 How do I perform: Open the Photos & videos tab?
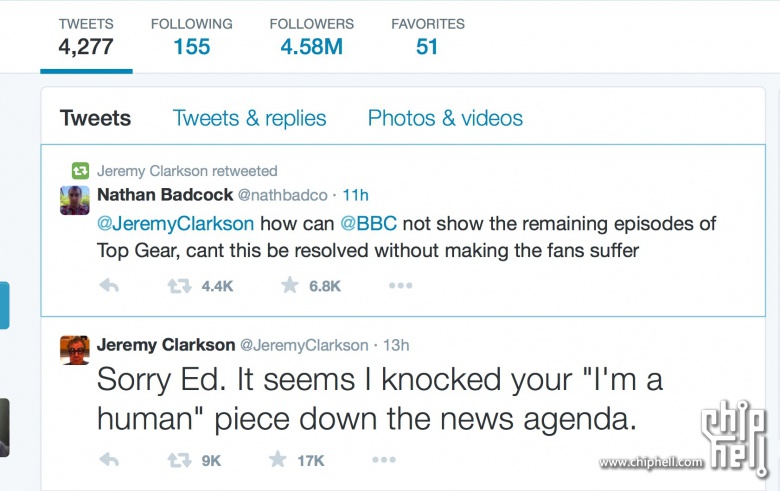[445, 118]
